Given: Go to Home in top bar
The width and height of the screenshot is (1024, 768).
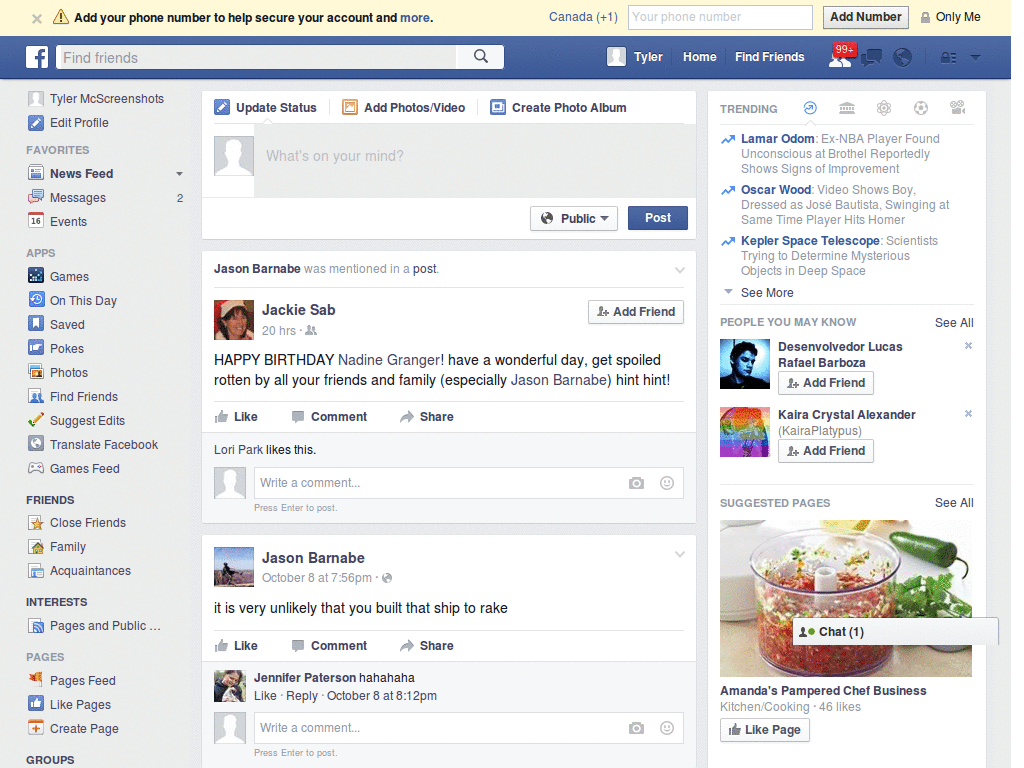Looking at the screenshot, I should (699, 57).
